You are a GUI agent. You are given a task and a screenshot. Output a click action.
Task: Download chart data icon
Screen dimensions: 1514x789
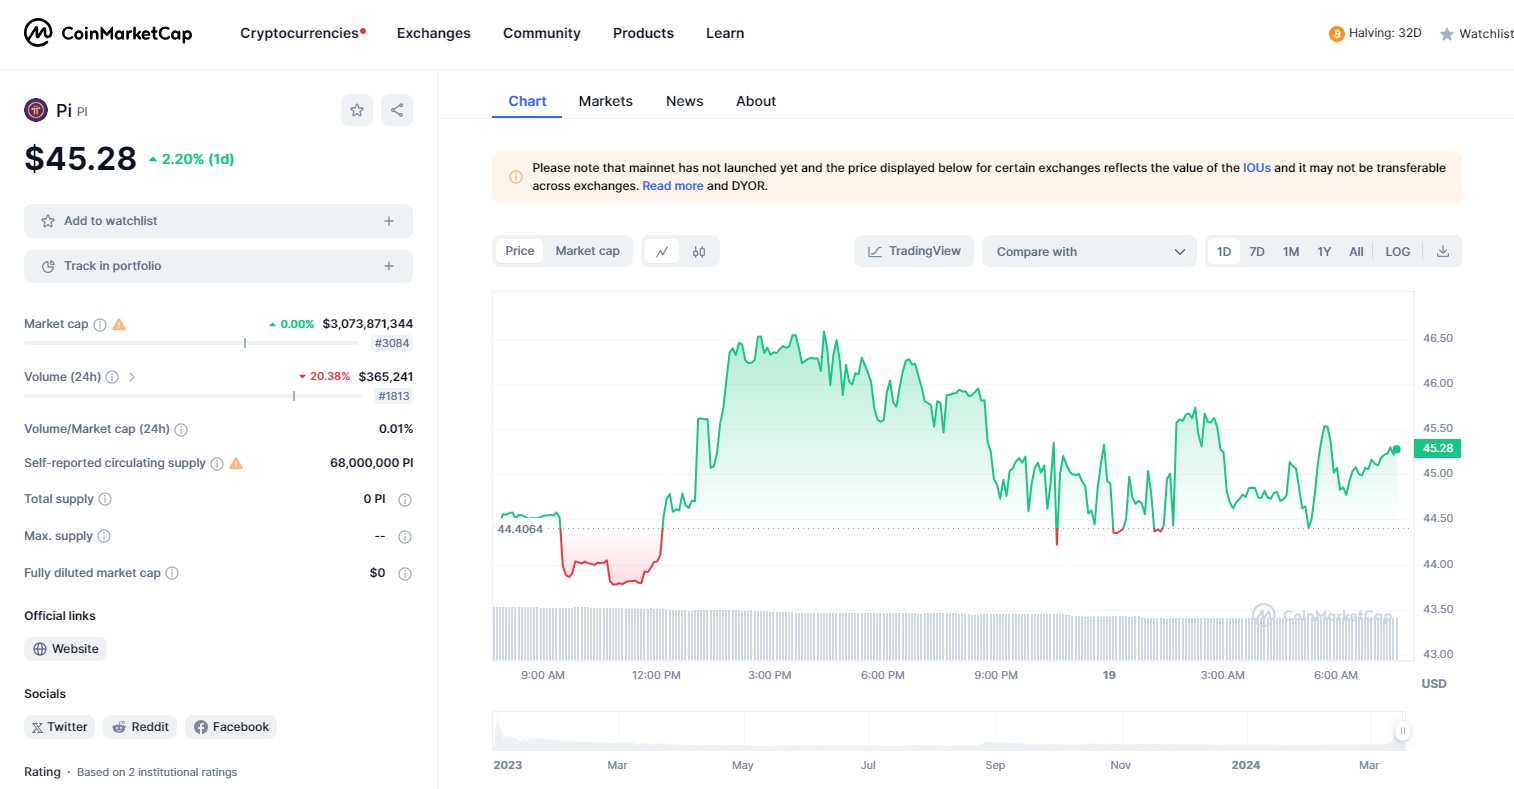(1443, 252)
